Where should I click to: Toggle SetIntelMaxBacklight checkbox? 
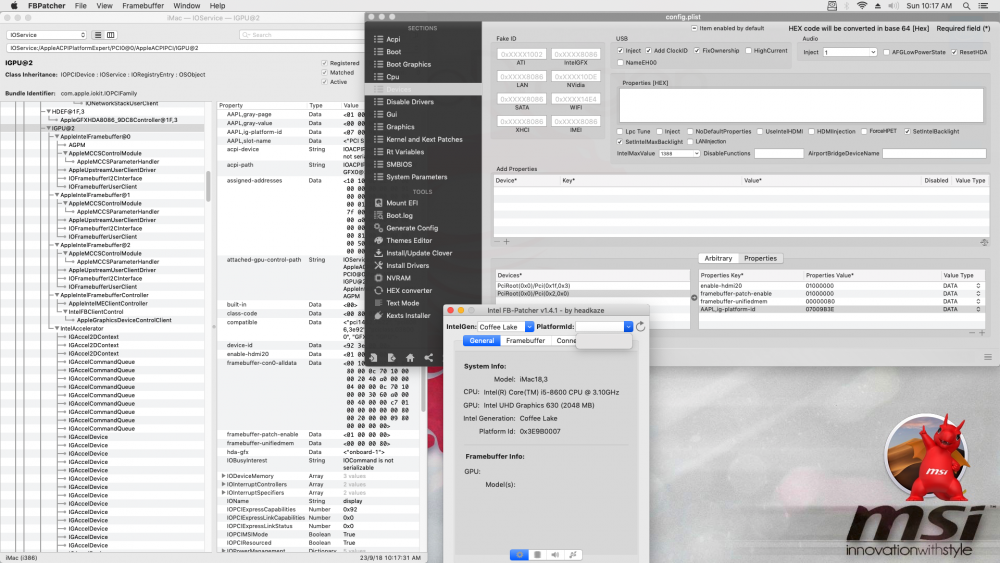point(619,142)
